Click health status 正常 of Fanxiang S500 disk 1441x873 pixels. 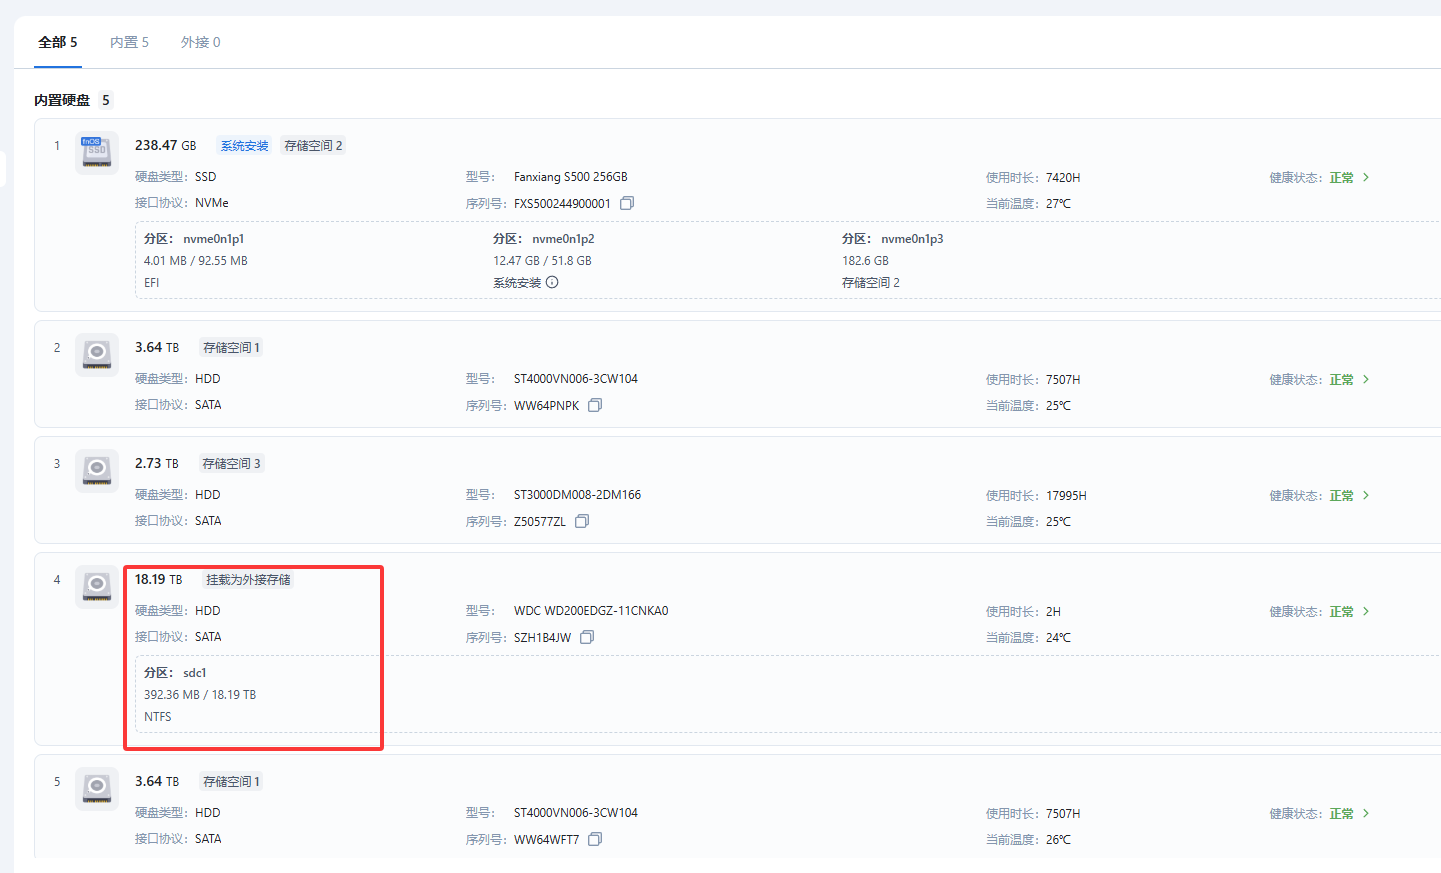[1341, 178]
